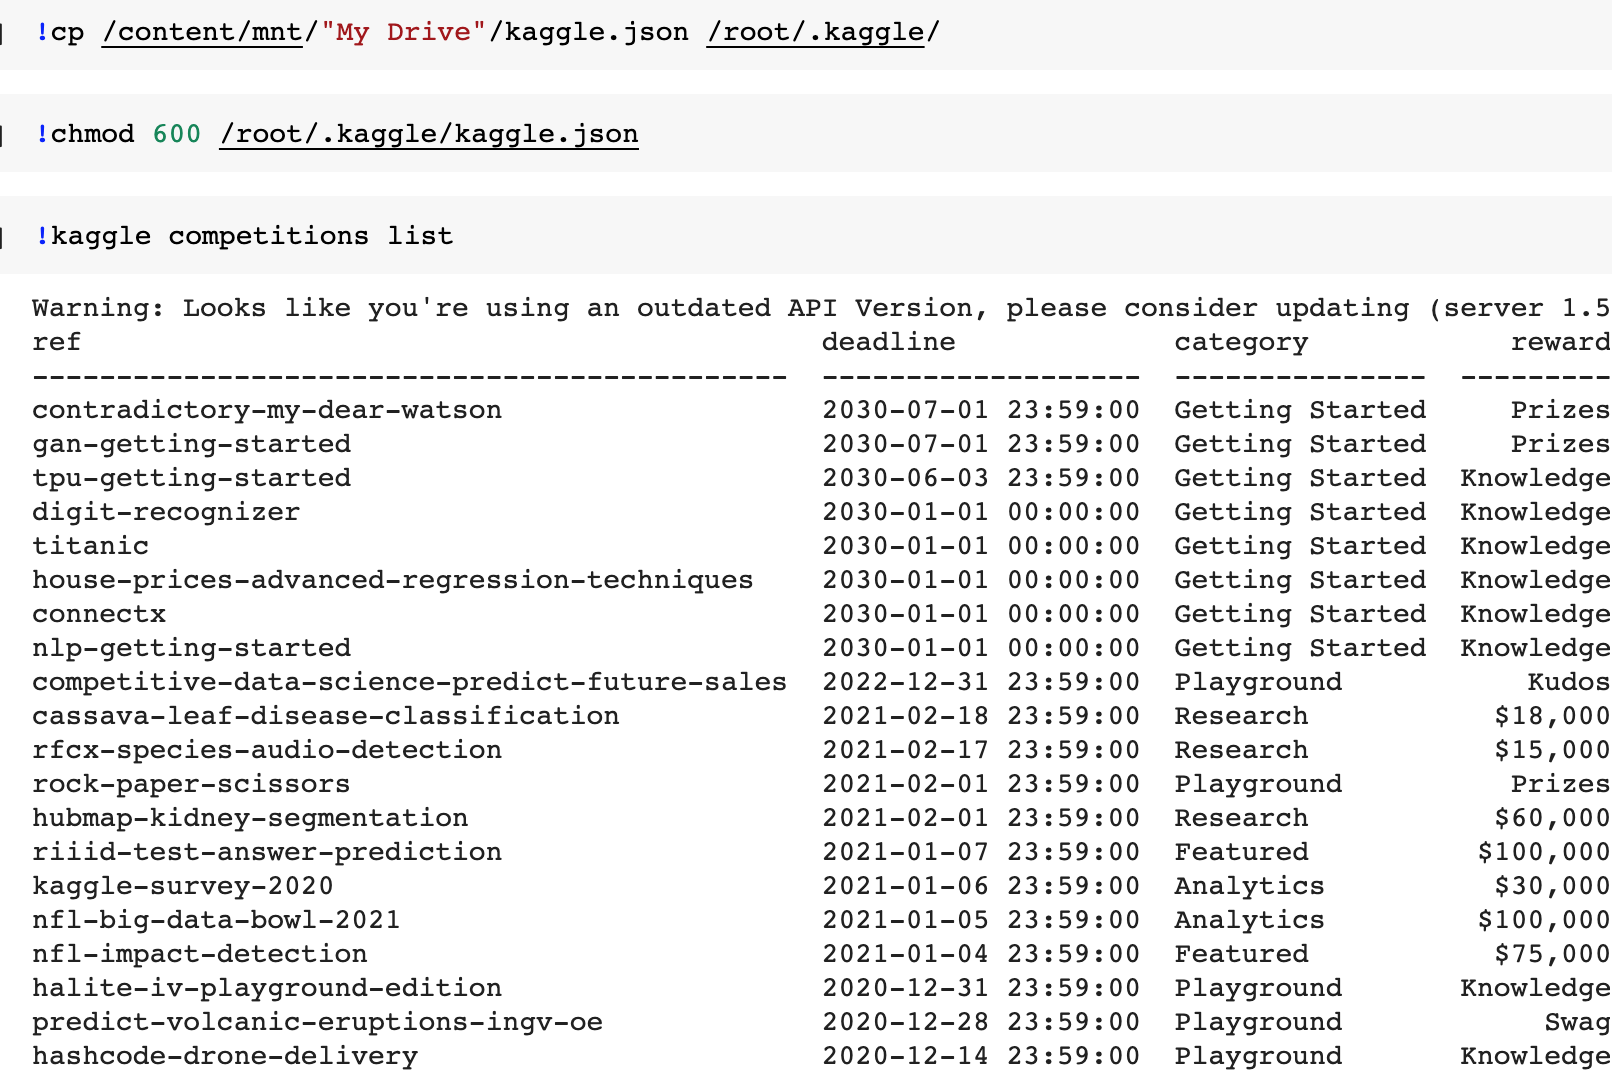The height and width of the screenshot is (1084, 1616).
Task: Click the $60,000 reward value
Action: pos(1552,818)
